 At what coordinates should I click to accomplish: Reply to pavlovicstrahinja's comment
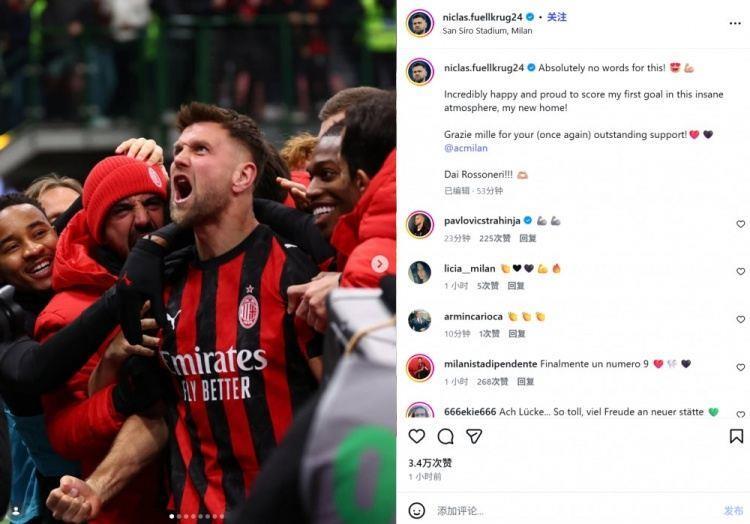click(x=528, y=238)
